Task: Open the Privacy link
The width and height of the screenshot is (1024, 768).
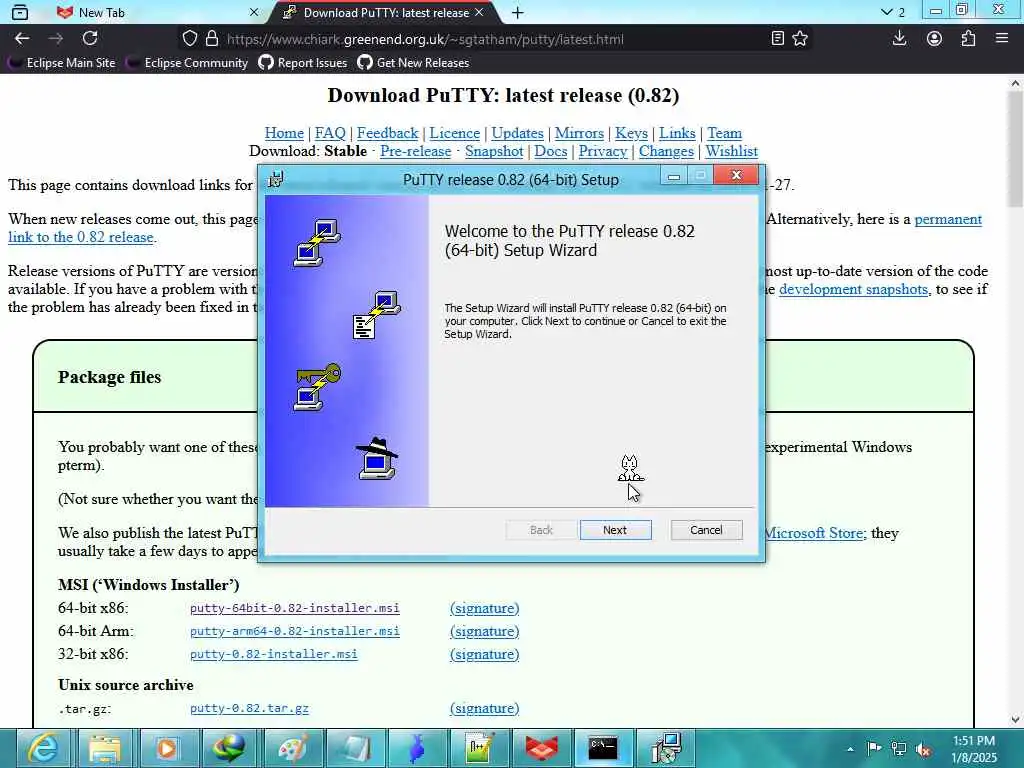Action: [x=603, y=152]
